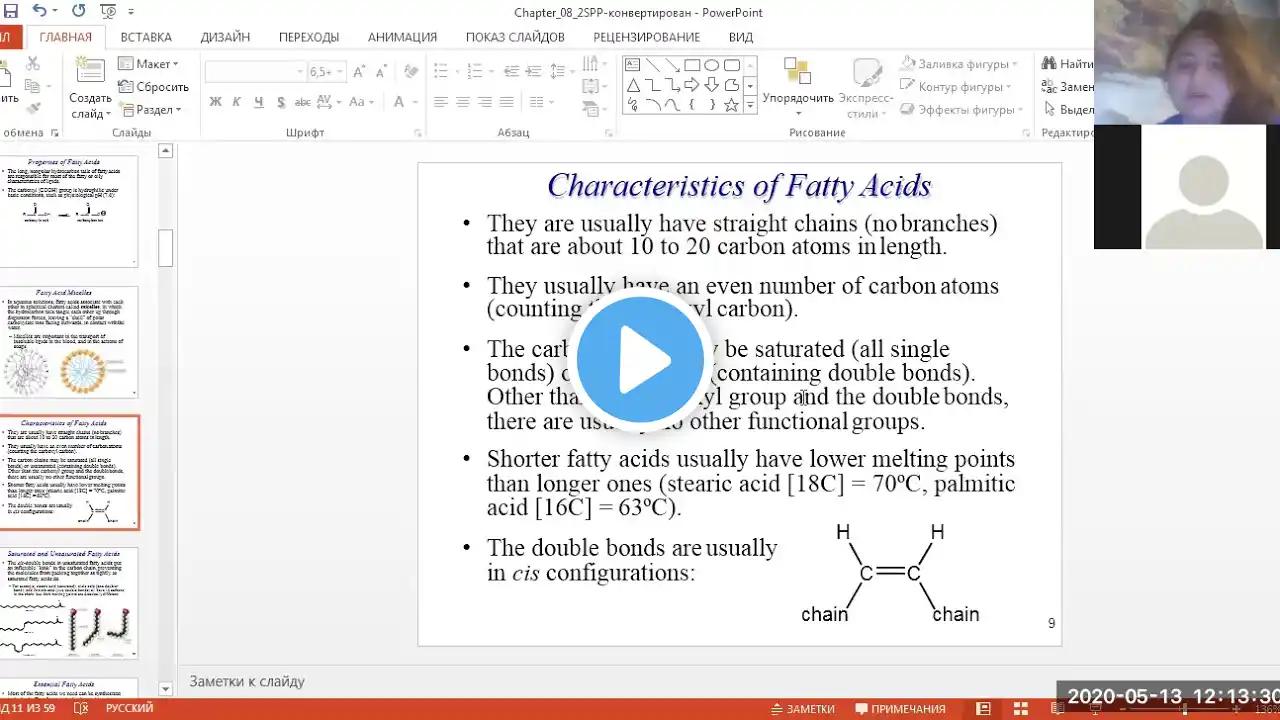Click the cut scissors icon
This screenshot has height=720, width=1280.
[x=32, y=63]
